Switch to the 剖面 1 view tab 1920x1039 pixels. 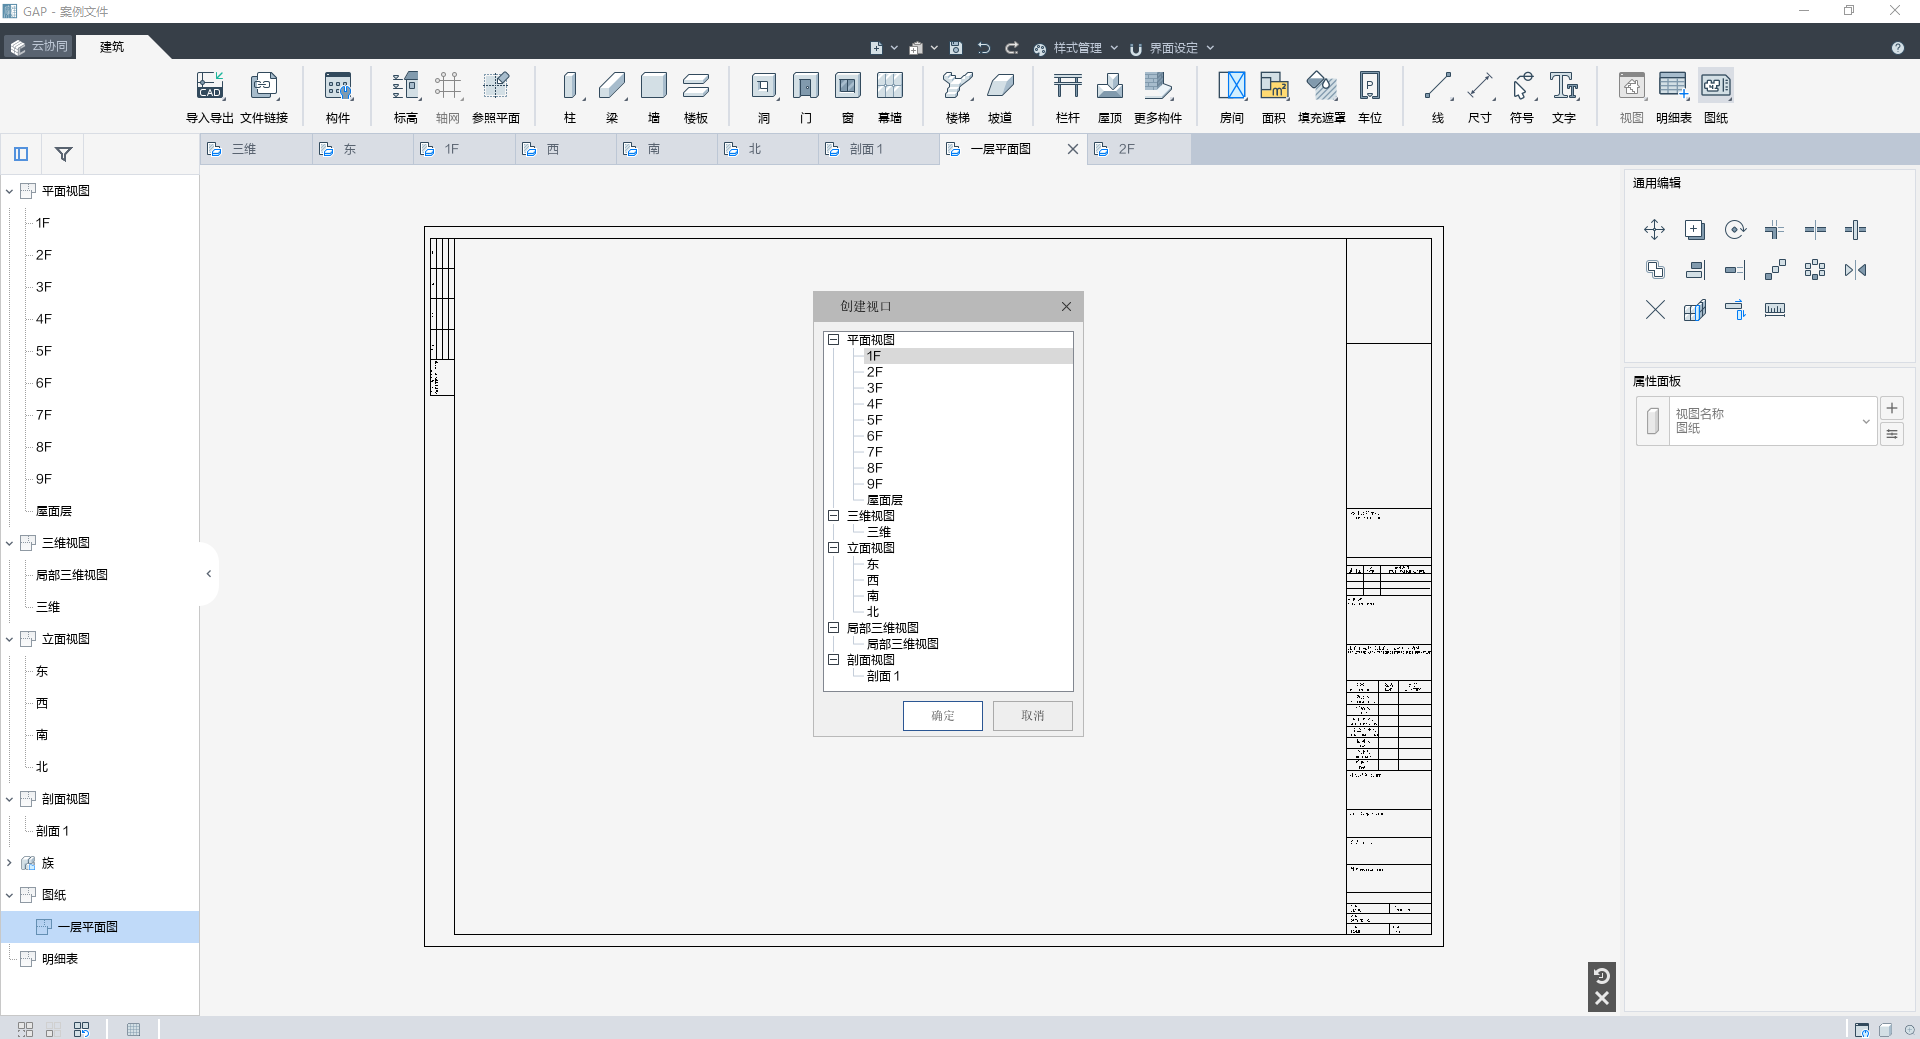tap(878, 149)
